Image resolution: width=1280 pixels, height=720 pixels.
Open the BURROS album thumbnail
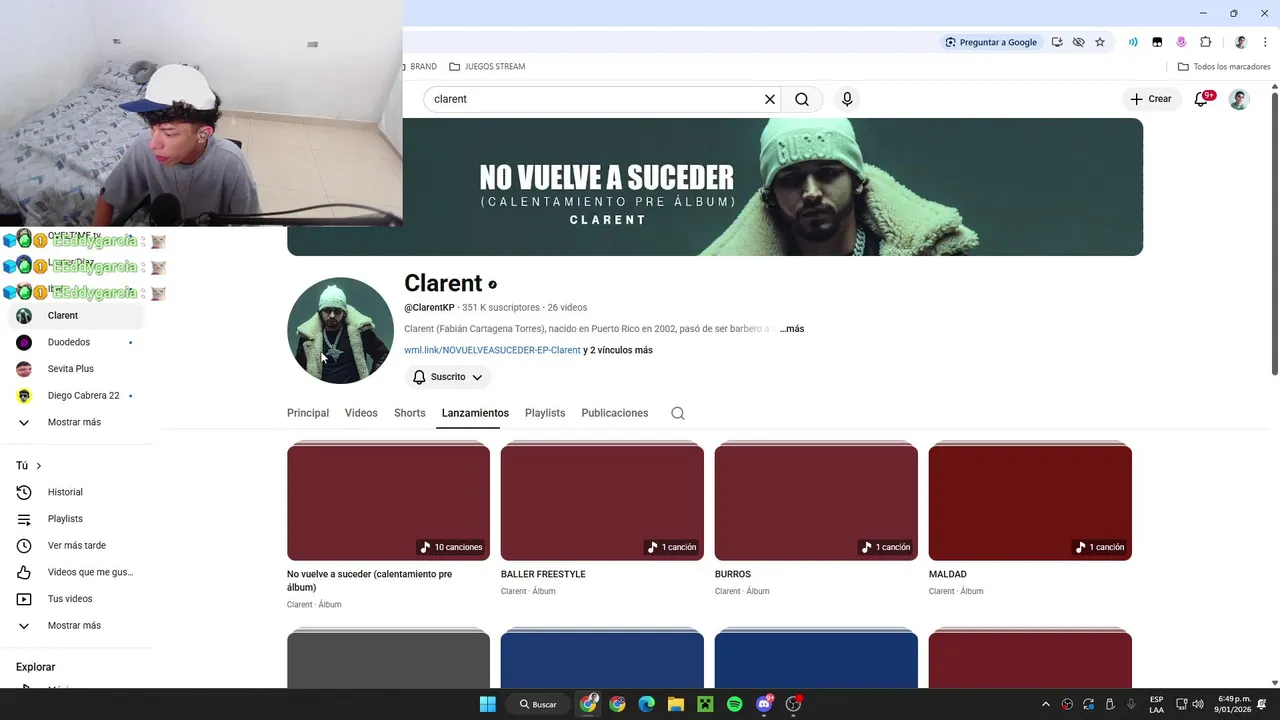pos(816,501)
